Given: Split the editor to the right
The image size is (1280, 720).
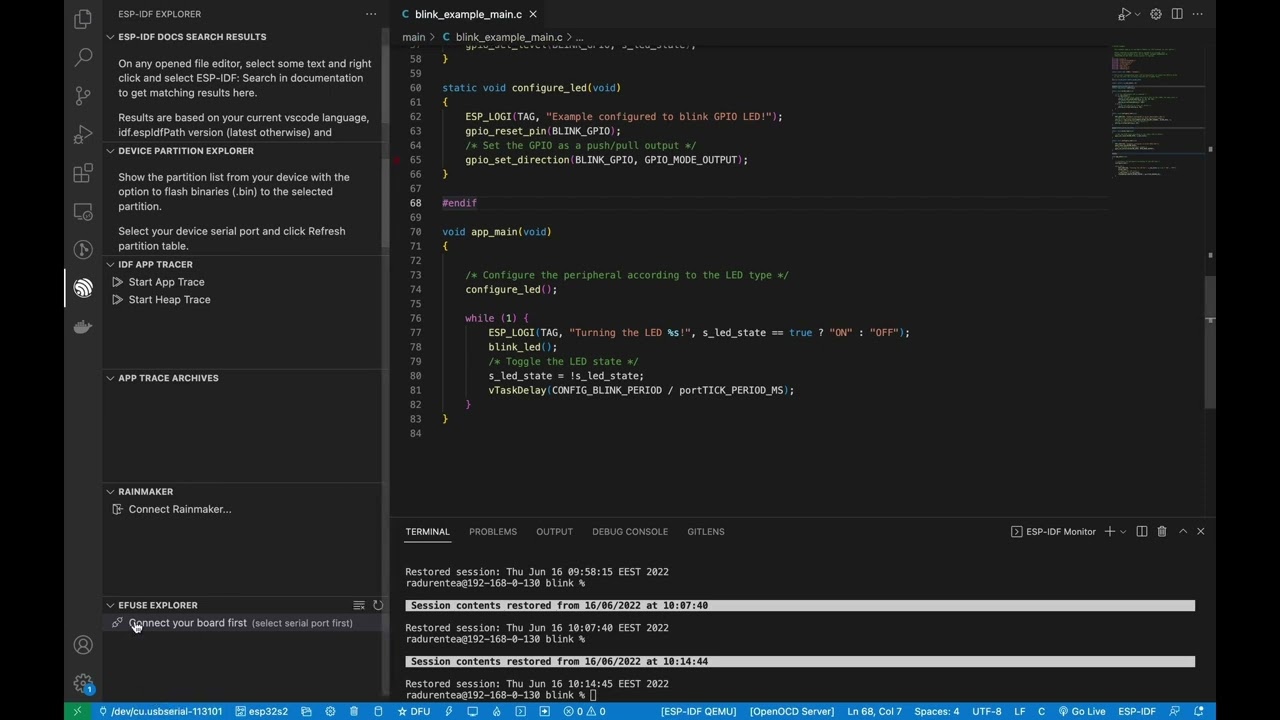Looking at the screenshot, I should (1177, 14).
